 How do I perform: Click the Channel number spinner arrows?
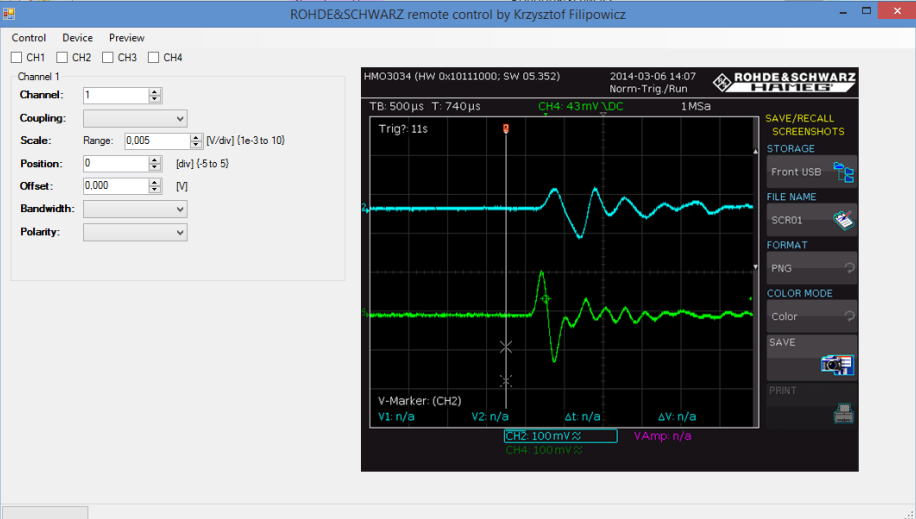click(155, 95)
